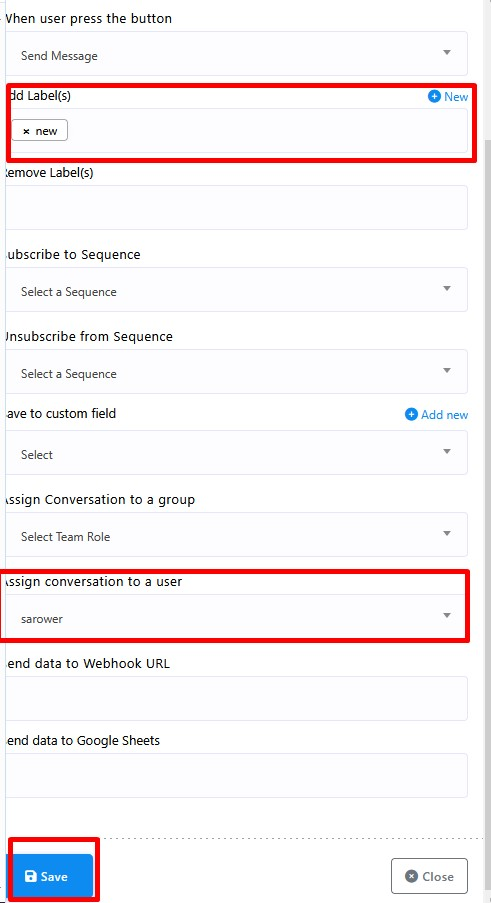Viewport: 491px width, 903px height.
Task: Open the Select Team Role dropdown
Action: (237, 534)
